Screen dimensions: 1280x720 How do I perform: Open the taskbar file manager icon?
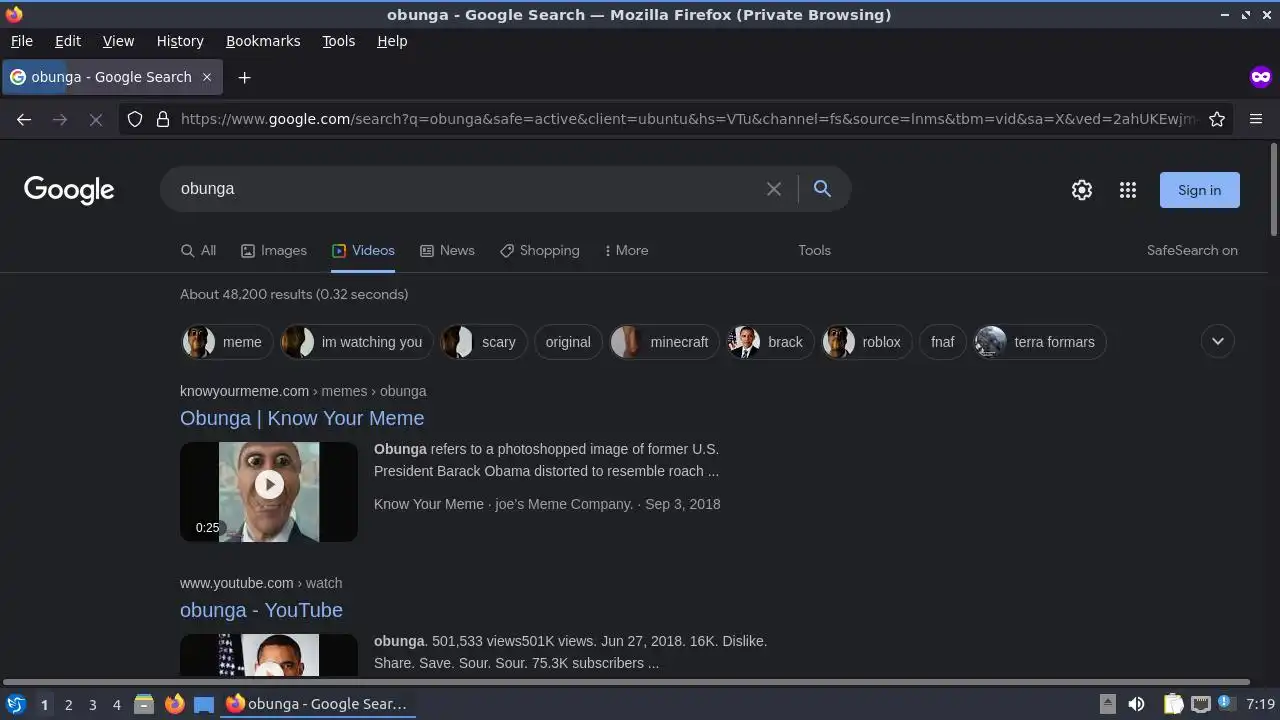(144, 704)
